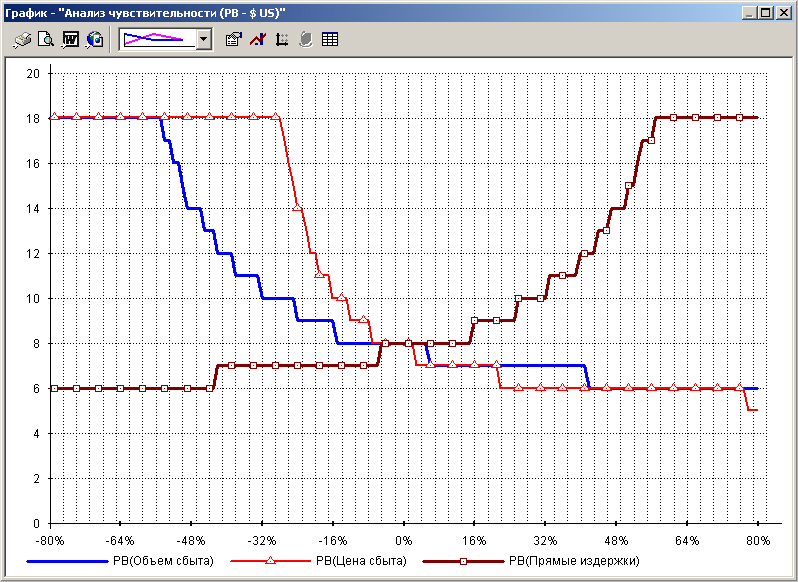Viewport: 798px width, 582px height.
Task: Click the y-axis label 16
Action: (x=33, y=163)
